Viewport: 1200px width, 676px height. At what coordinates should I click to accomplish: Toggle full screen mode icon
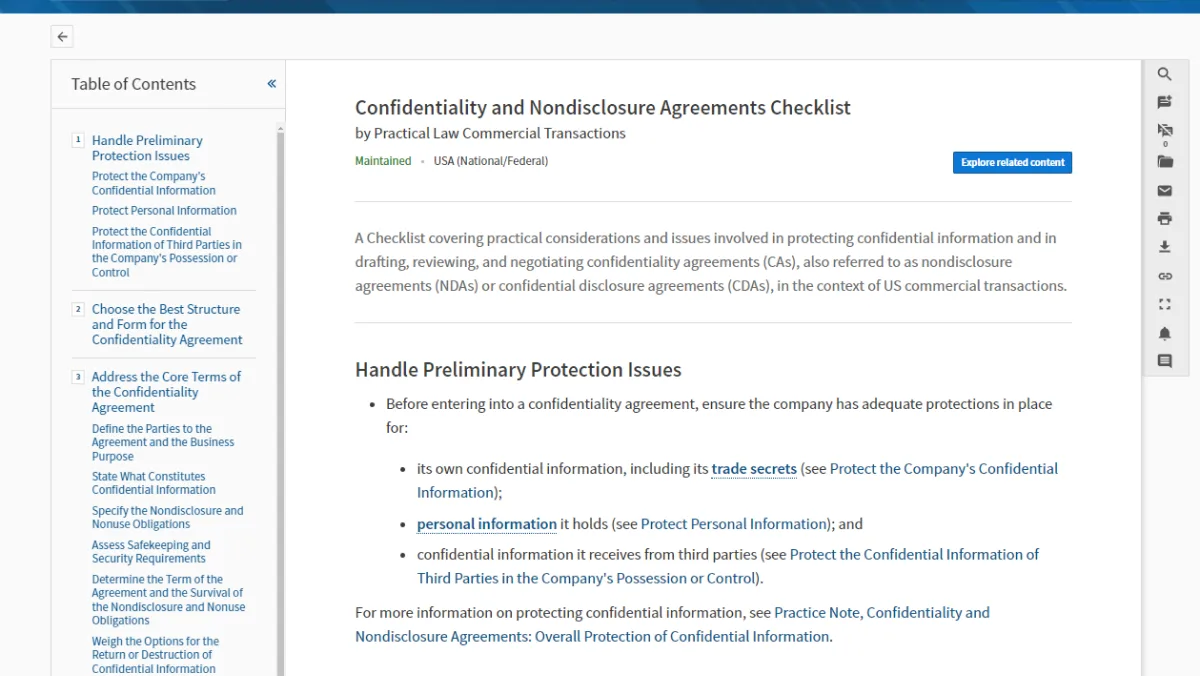point(1164,304)
